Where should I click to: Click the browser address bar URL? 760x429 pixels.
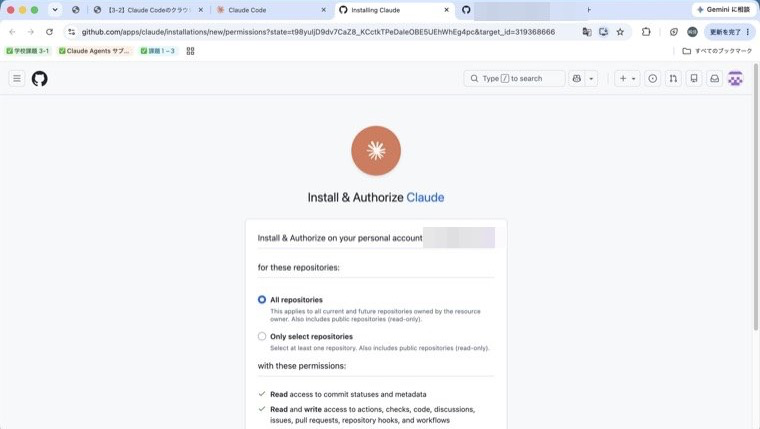coord(318,32)
